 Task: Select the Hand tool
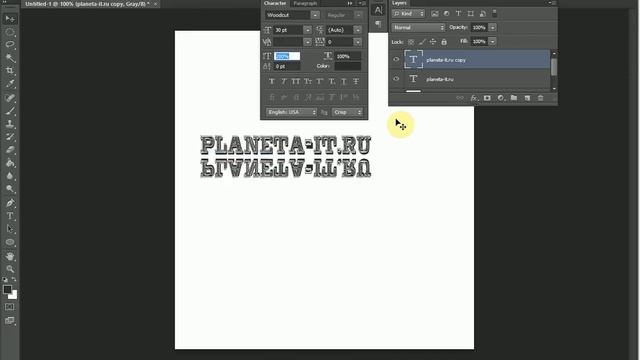[x=10, y=256]
